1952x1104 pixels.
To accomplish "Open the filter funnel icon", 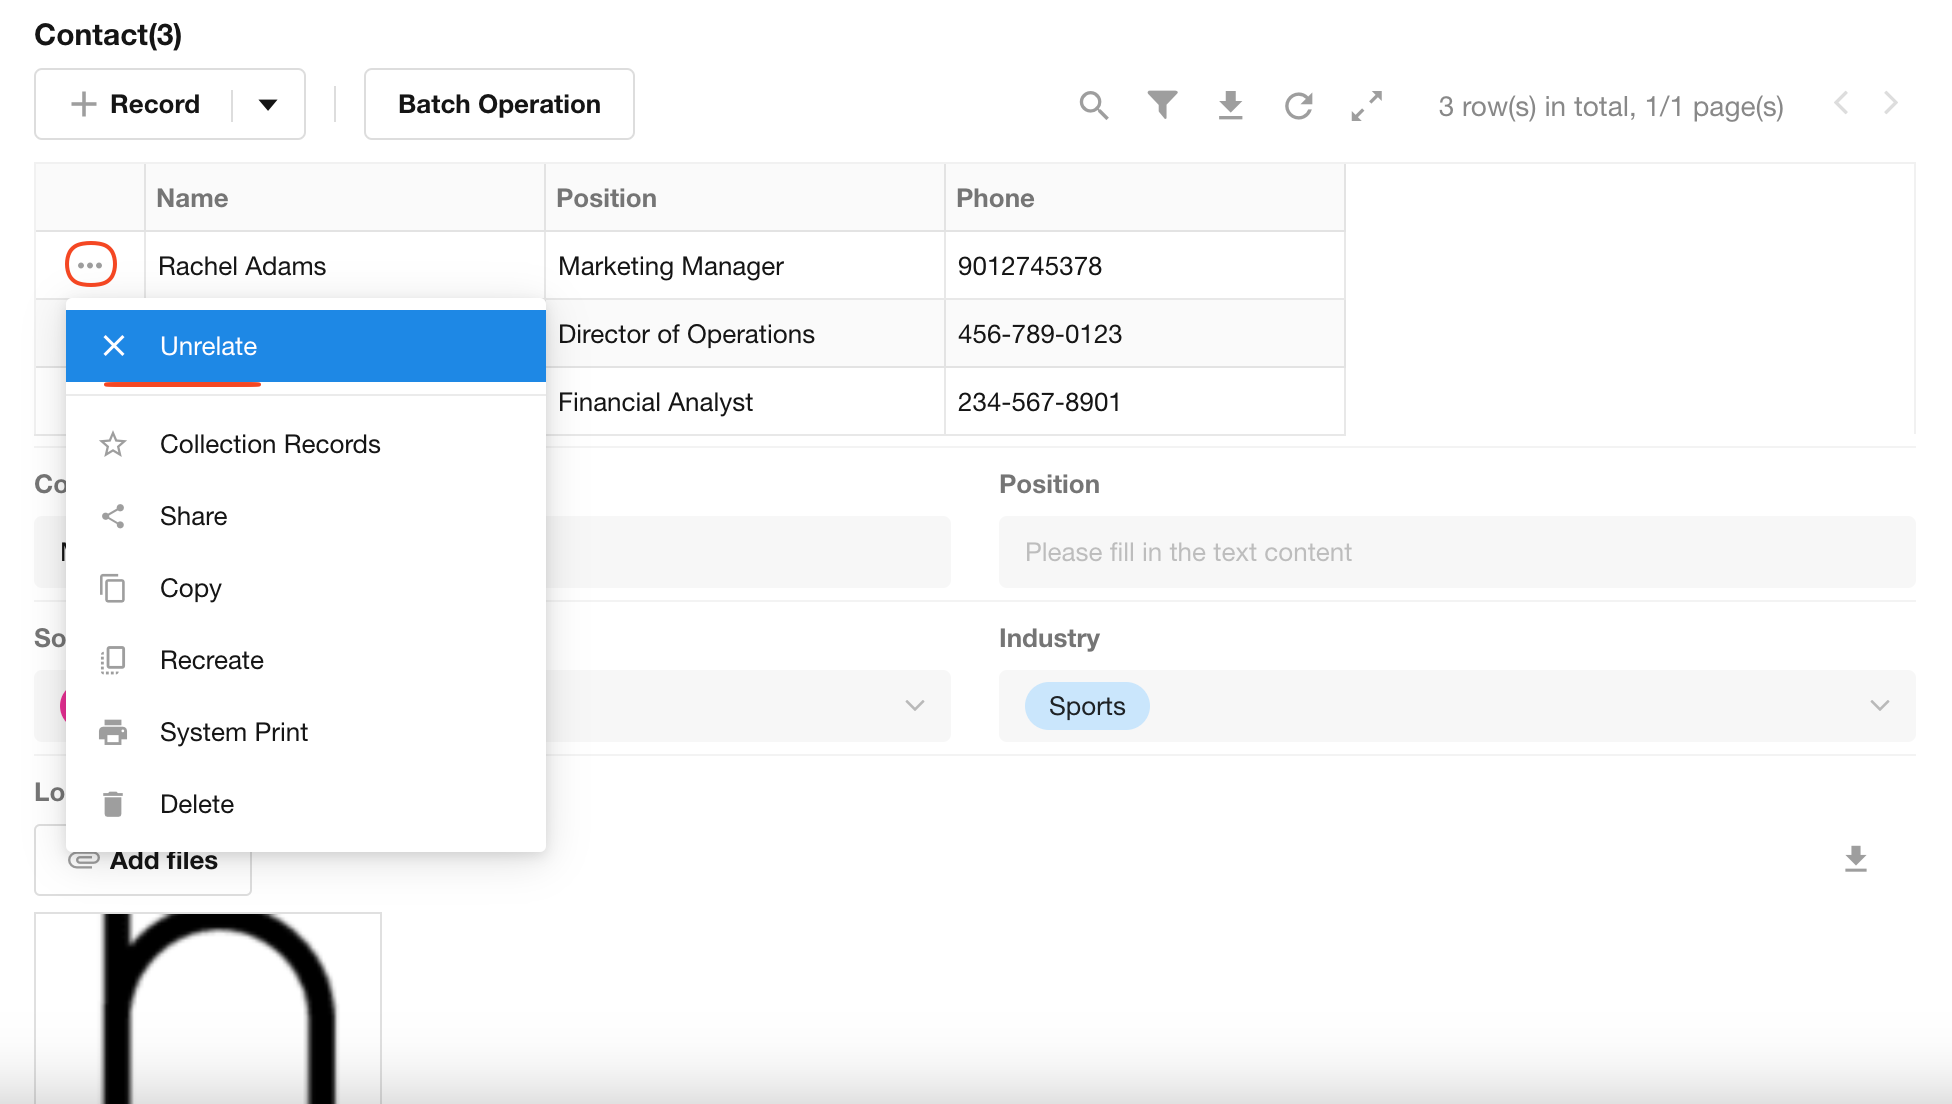I will pyautogui.click(x=1162, y=105).
